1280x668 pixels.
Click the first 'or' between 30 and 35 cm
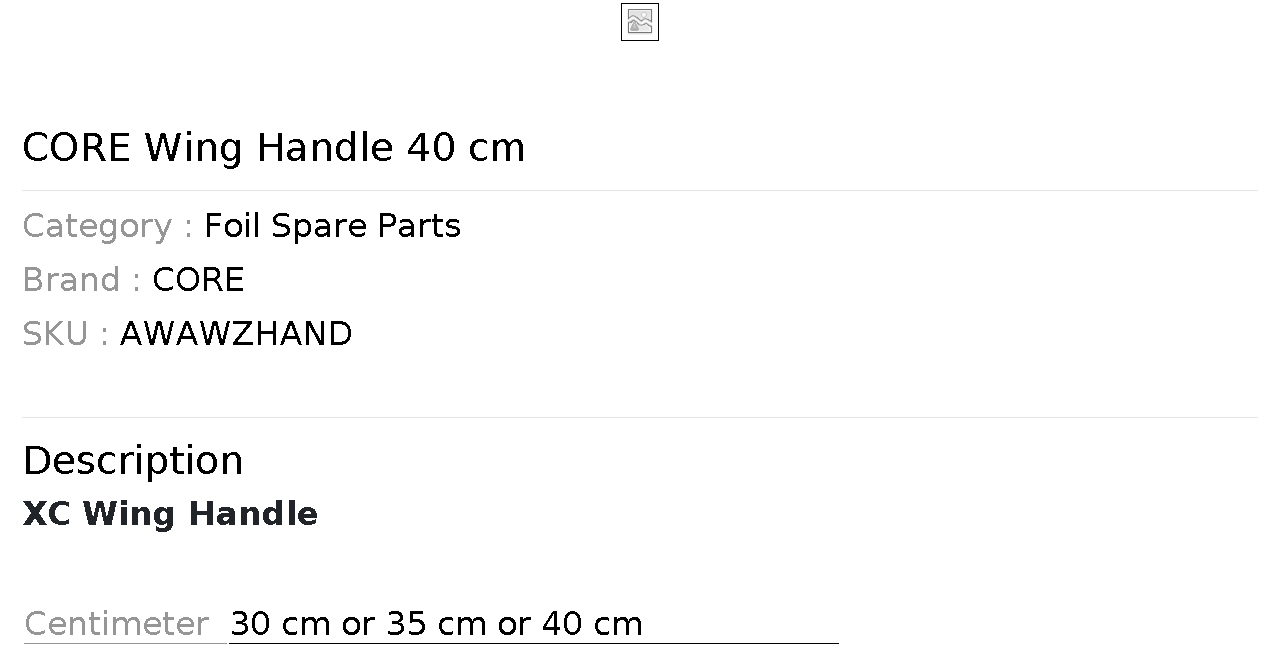point(358,624)
